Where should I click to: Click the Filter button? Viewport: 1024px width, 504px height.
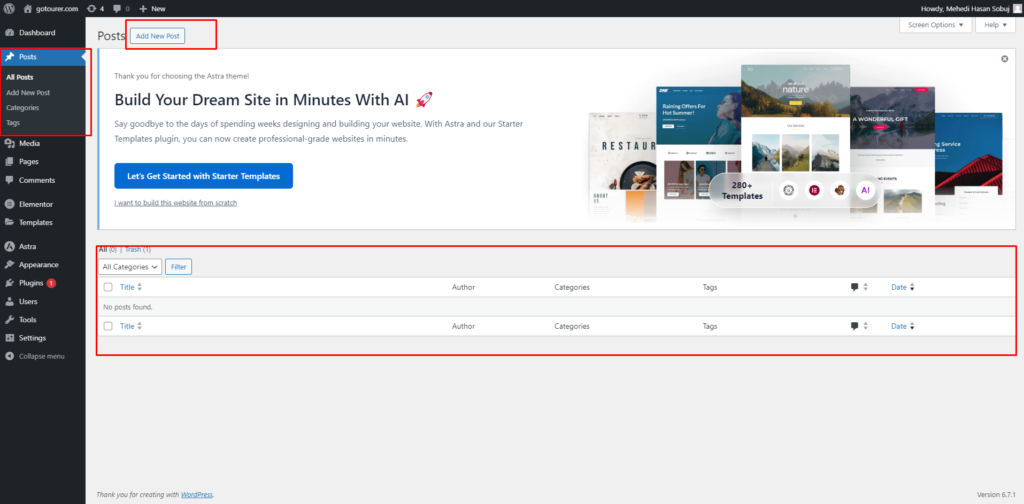[178, 266]
